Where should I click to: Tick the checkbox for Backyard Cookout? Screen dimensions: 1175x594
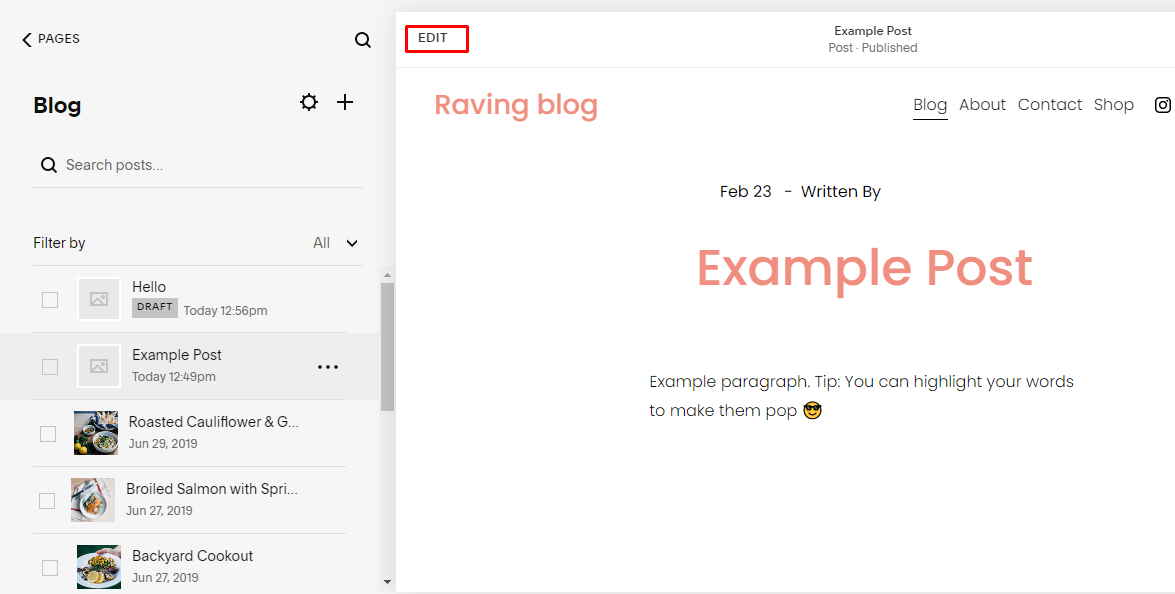[x=50, y=566]
